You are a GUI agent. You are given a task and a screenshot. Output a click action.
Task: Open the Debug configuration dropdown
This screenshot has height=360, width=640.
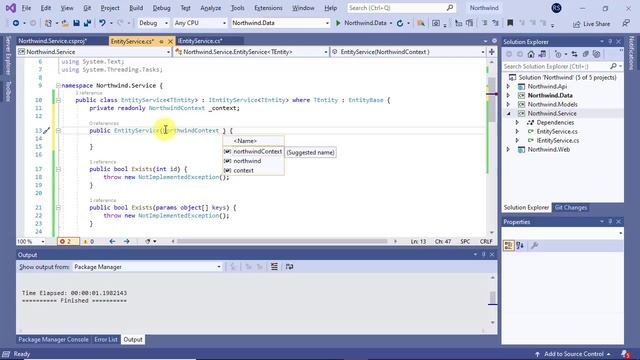(x=153, y=23)
